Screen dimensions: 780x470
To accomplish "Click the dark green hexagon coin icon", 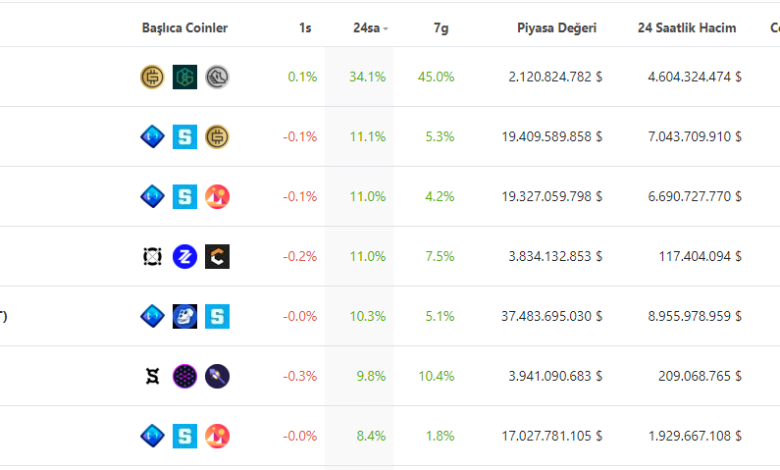I will 185,77.
